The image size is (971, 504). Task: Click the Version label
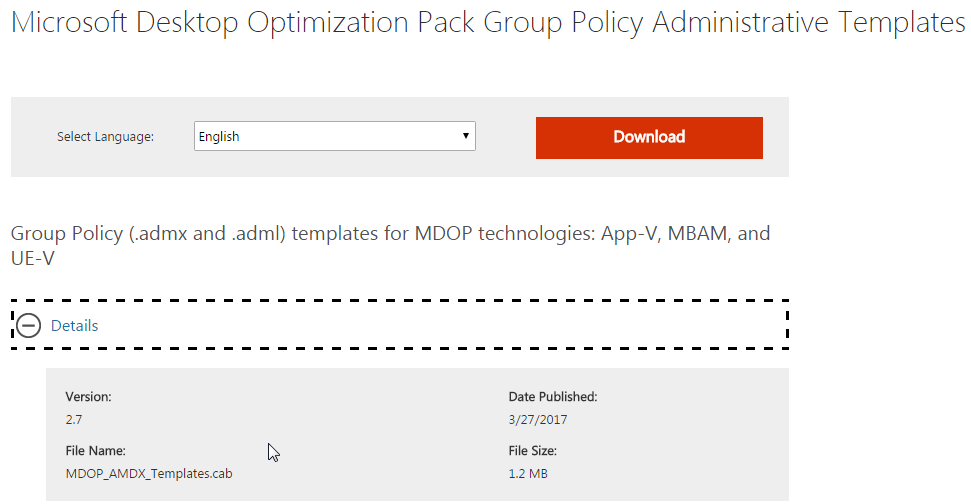89,397
